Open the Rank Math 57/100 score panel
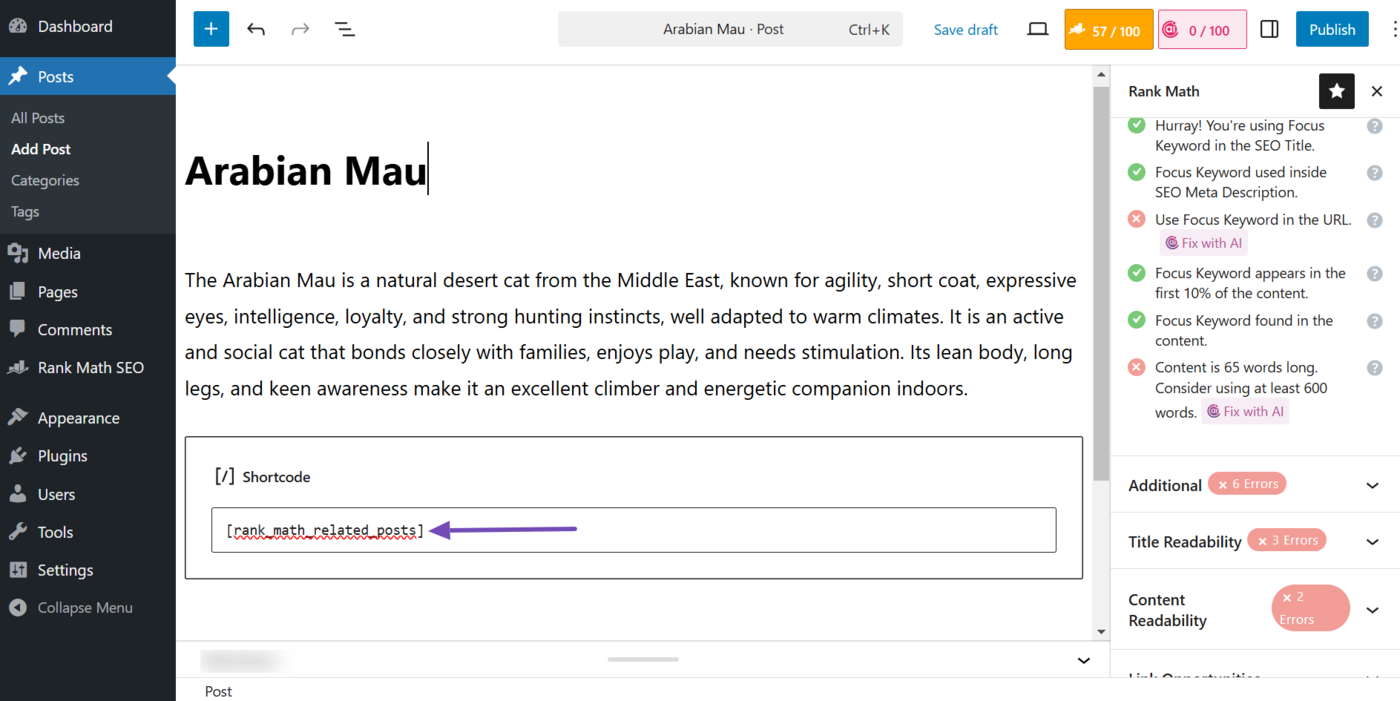Image resolution: width=1400 pixels, height=701 pixels. (1108, 29)
